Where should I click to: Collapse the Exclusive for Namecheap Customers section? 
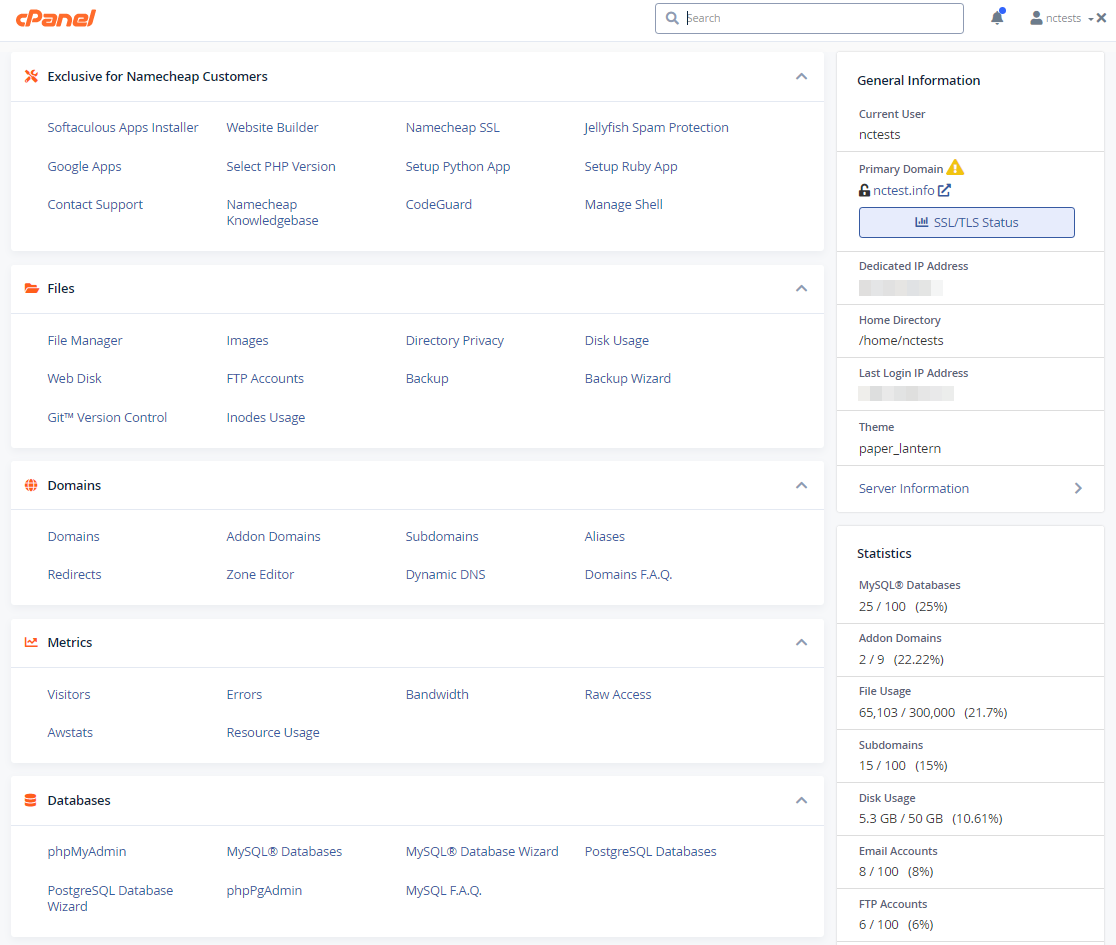point(801,76)
